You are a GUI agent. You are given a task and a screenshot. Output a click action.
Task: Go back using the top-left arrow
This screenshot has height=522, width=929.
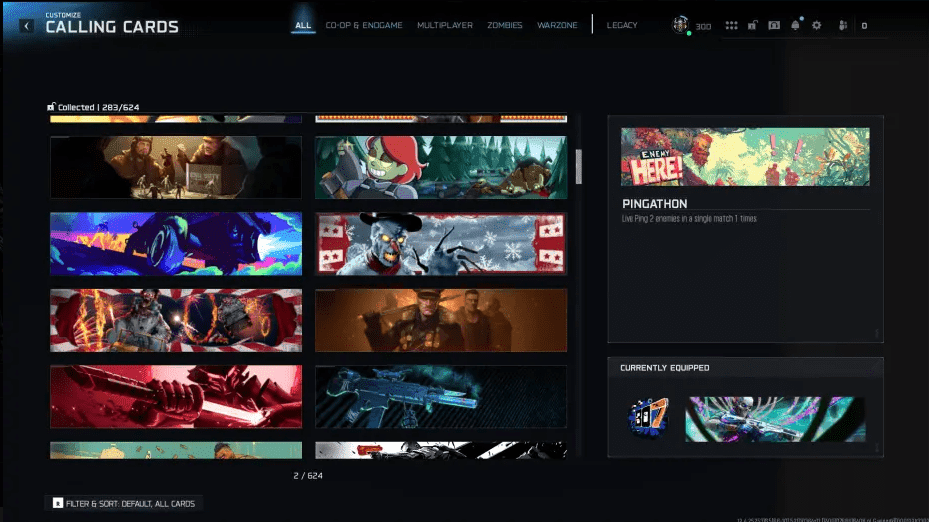tap(27, 26)
